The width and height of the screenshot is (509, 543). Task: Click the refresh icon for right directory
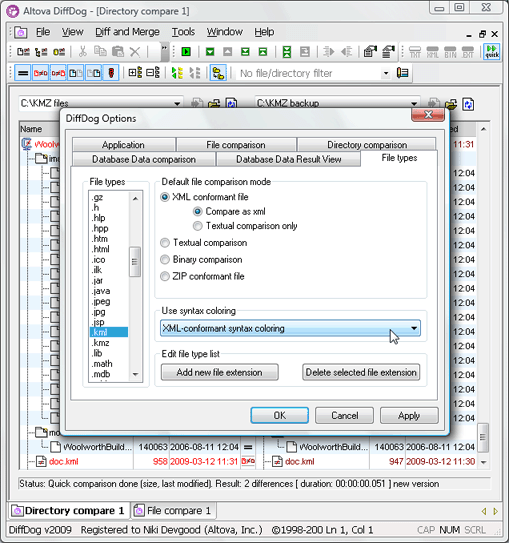click(468, 104)
